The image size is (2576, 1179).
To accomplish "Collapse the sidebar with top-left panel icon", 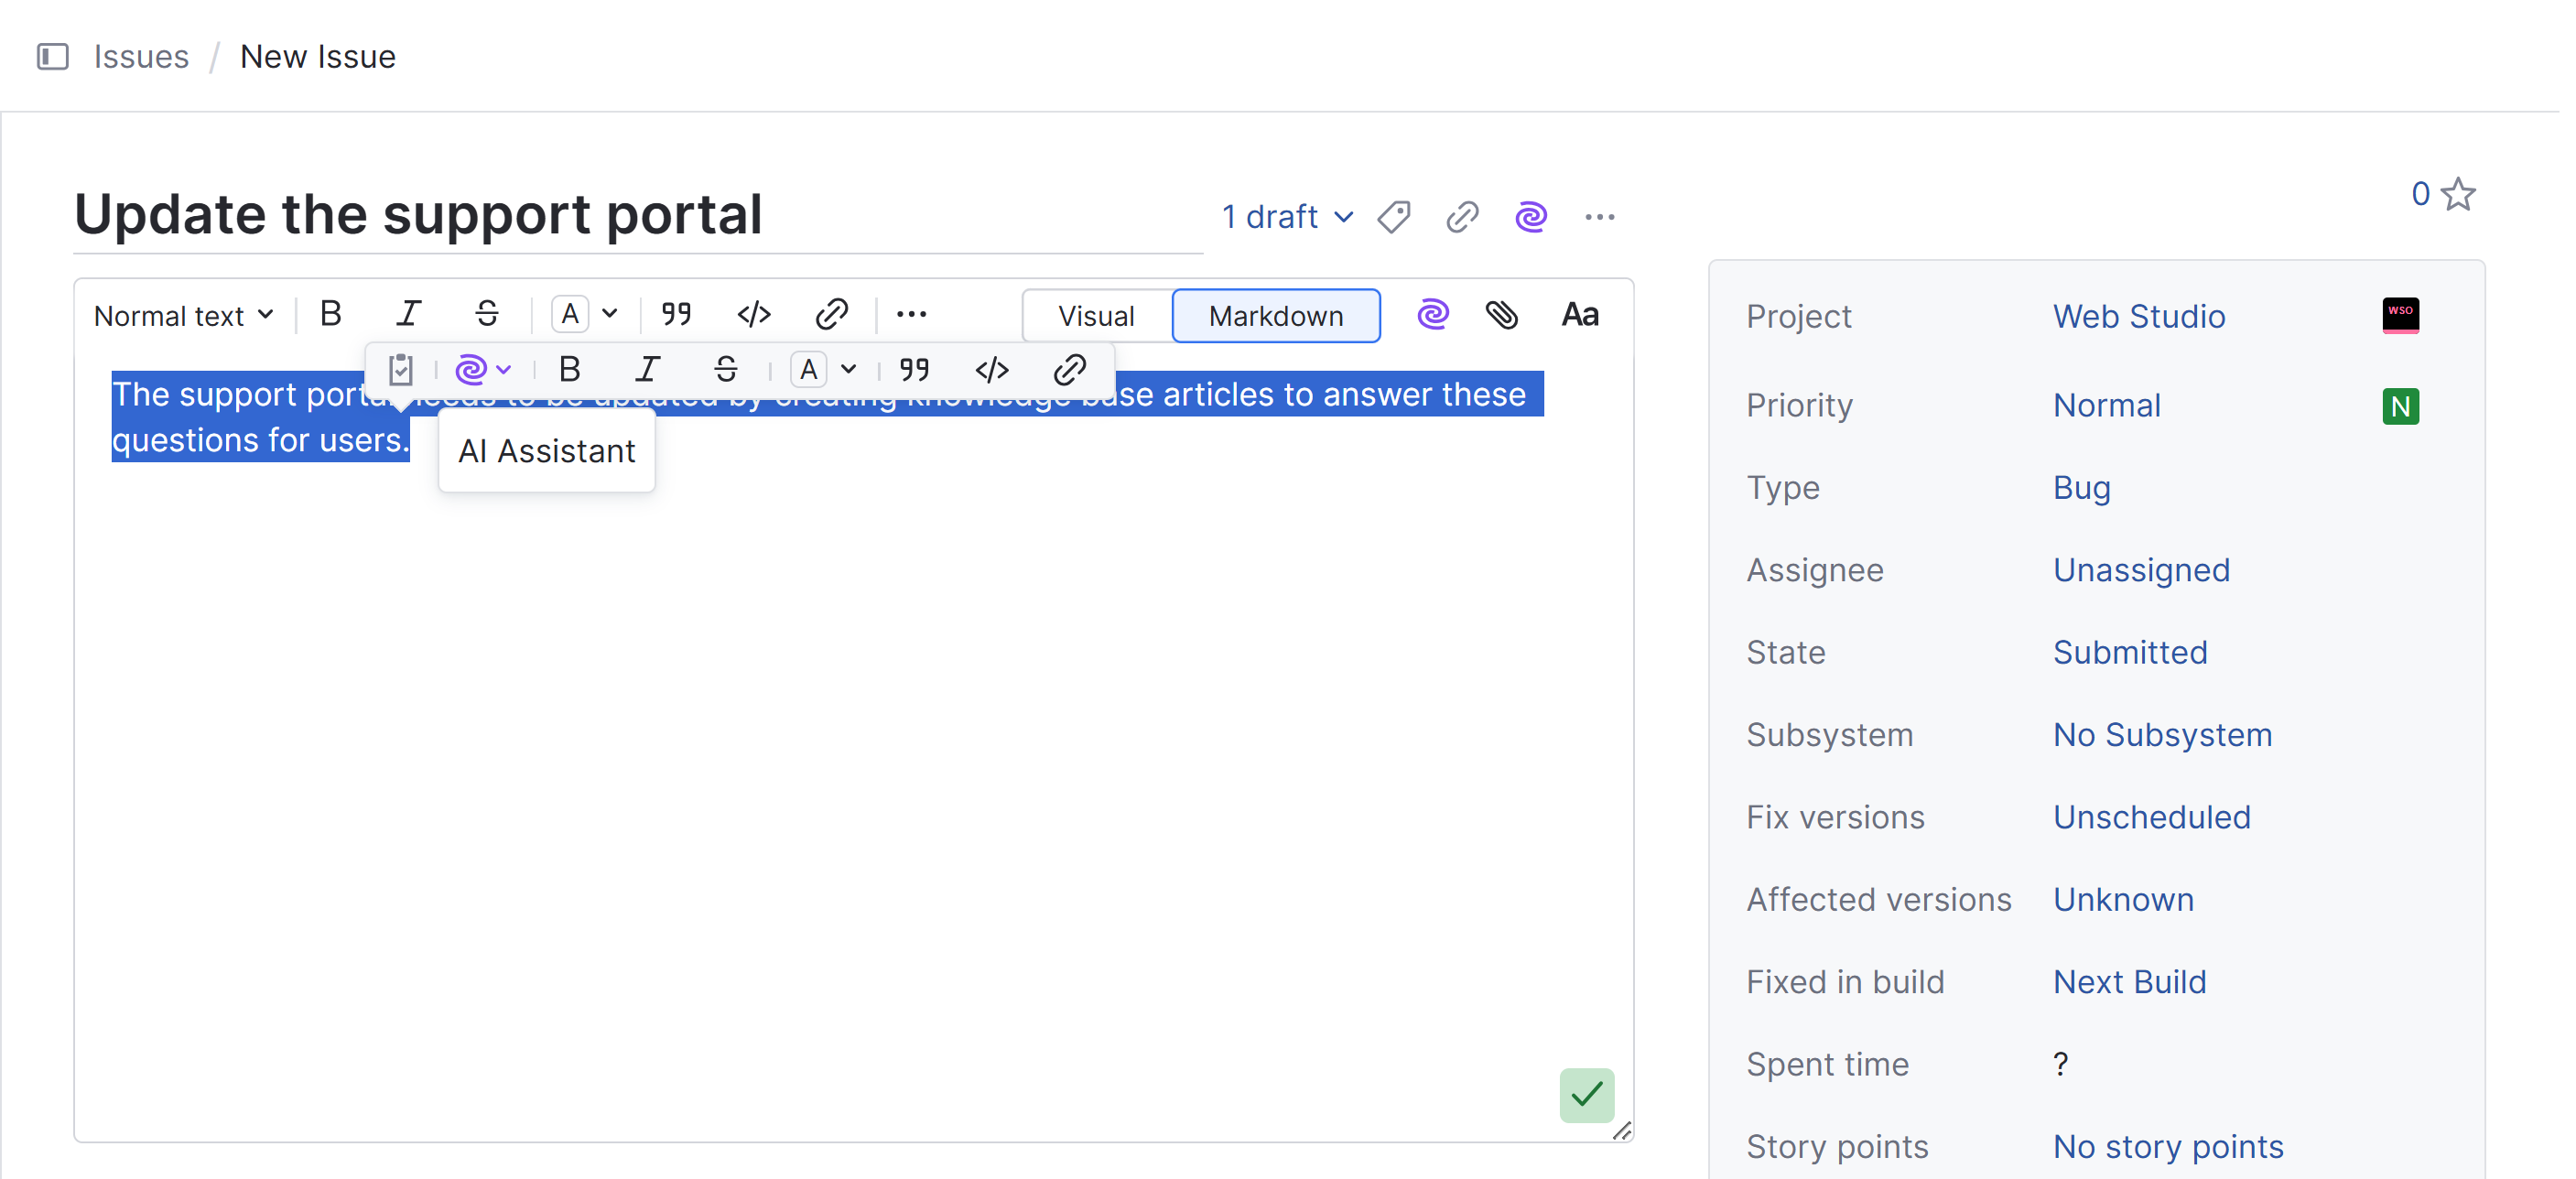I will [x=53, y=57].
